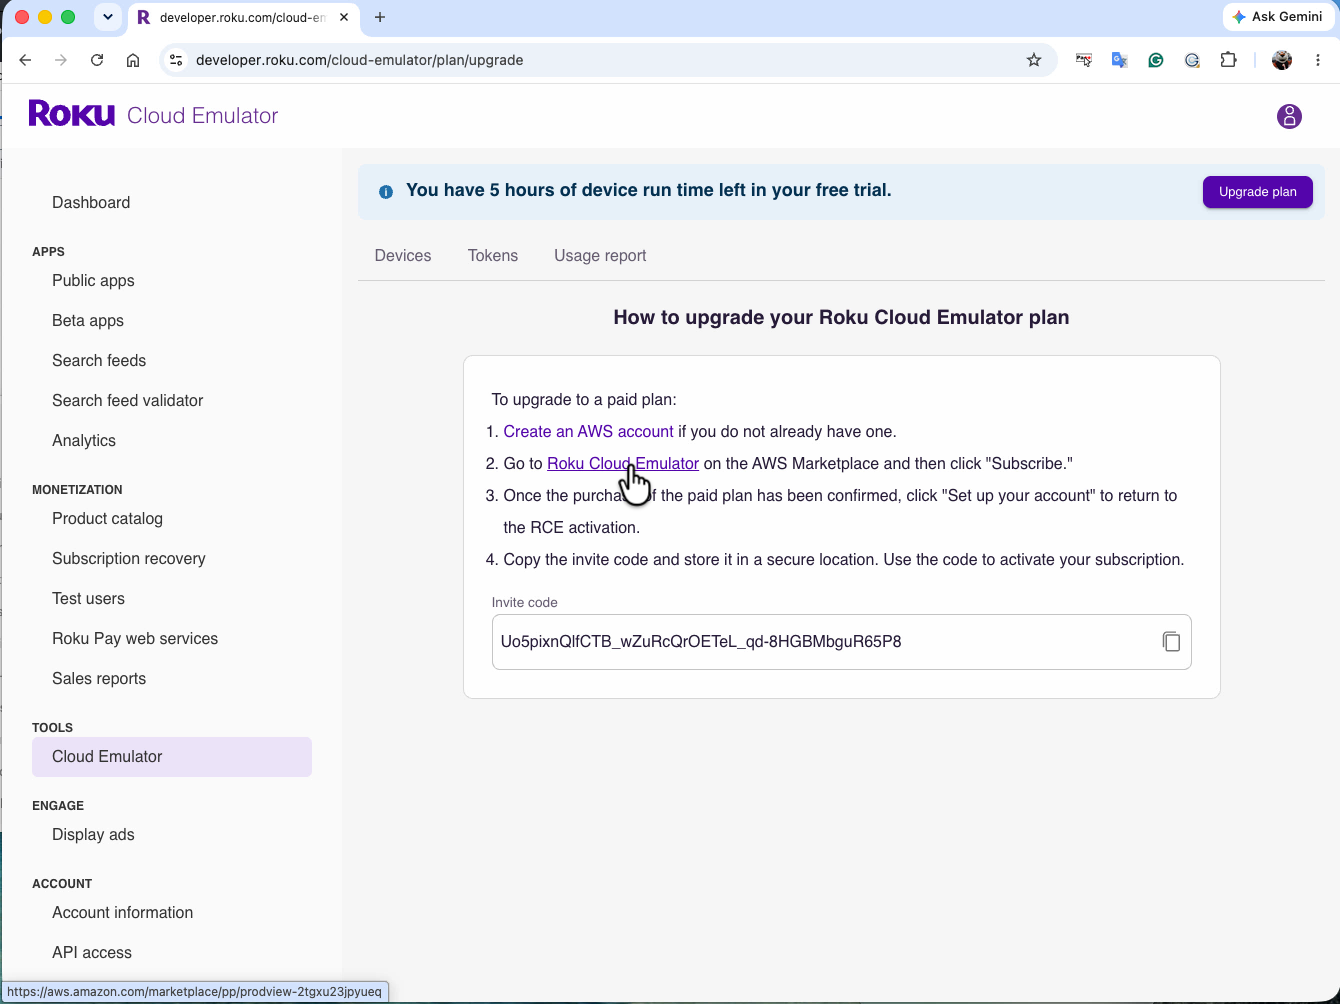
Task: Switch to the Devices tab
Action: click(403, 256)
